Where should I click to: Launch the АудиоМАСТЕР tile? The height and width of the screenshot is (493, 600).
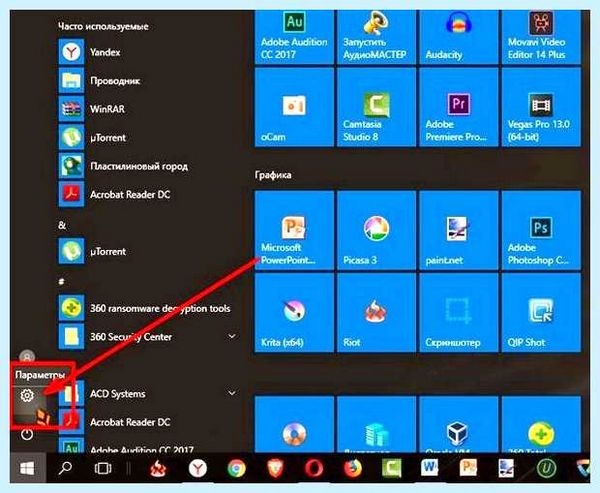pos(376,37)
